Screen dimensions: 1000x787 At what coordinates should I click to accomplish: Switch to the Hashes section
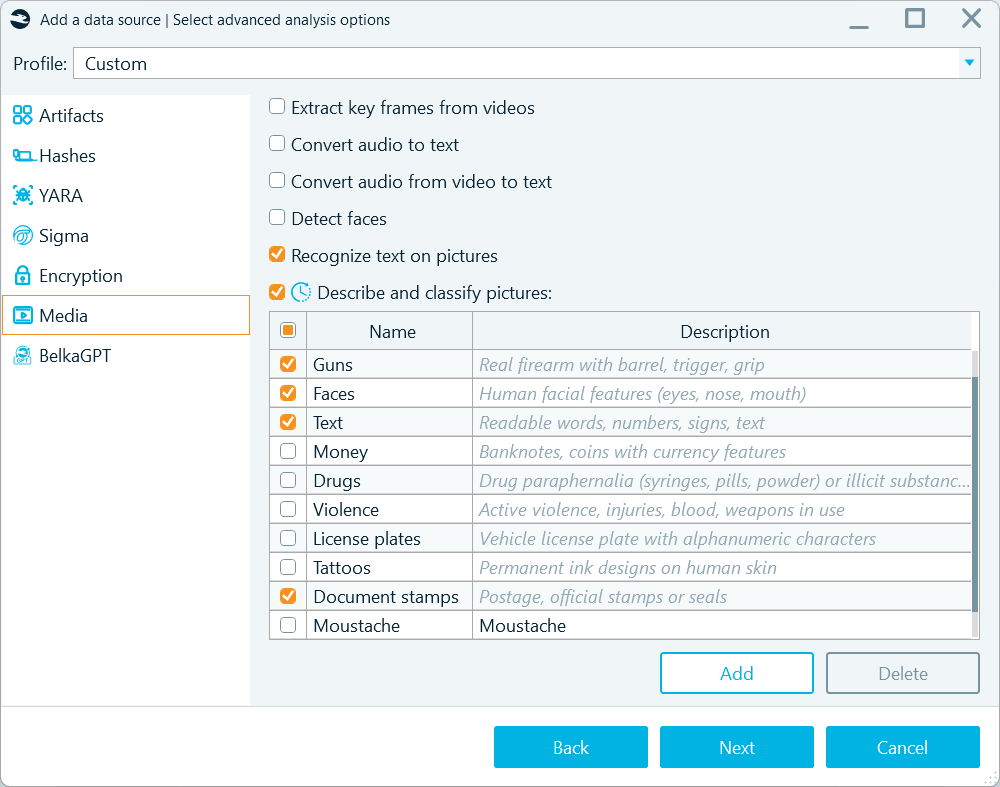(21, 155)
